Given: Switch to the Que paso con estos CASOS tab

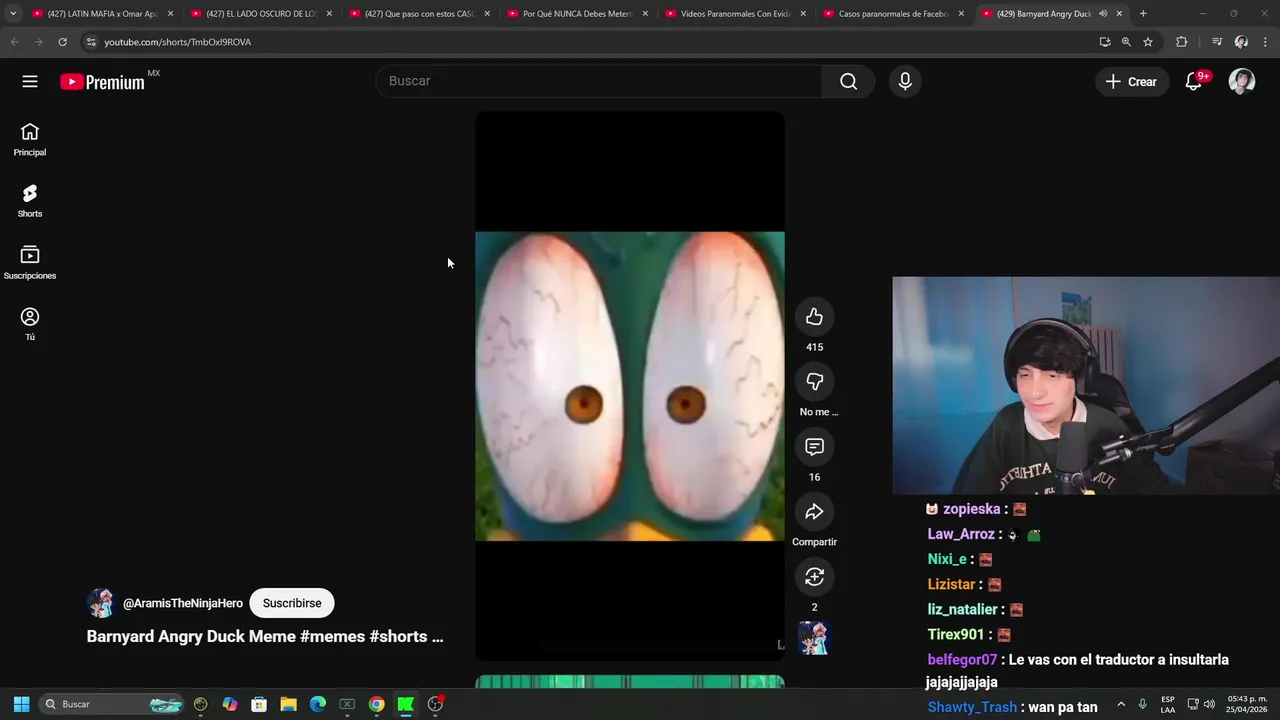Looking at the screenshot, I should tap(419, 14).
